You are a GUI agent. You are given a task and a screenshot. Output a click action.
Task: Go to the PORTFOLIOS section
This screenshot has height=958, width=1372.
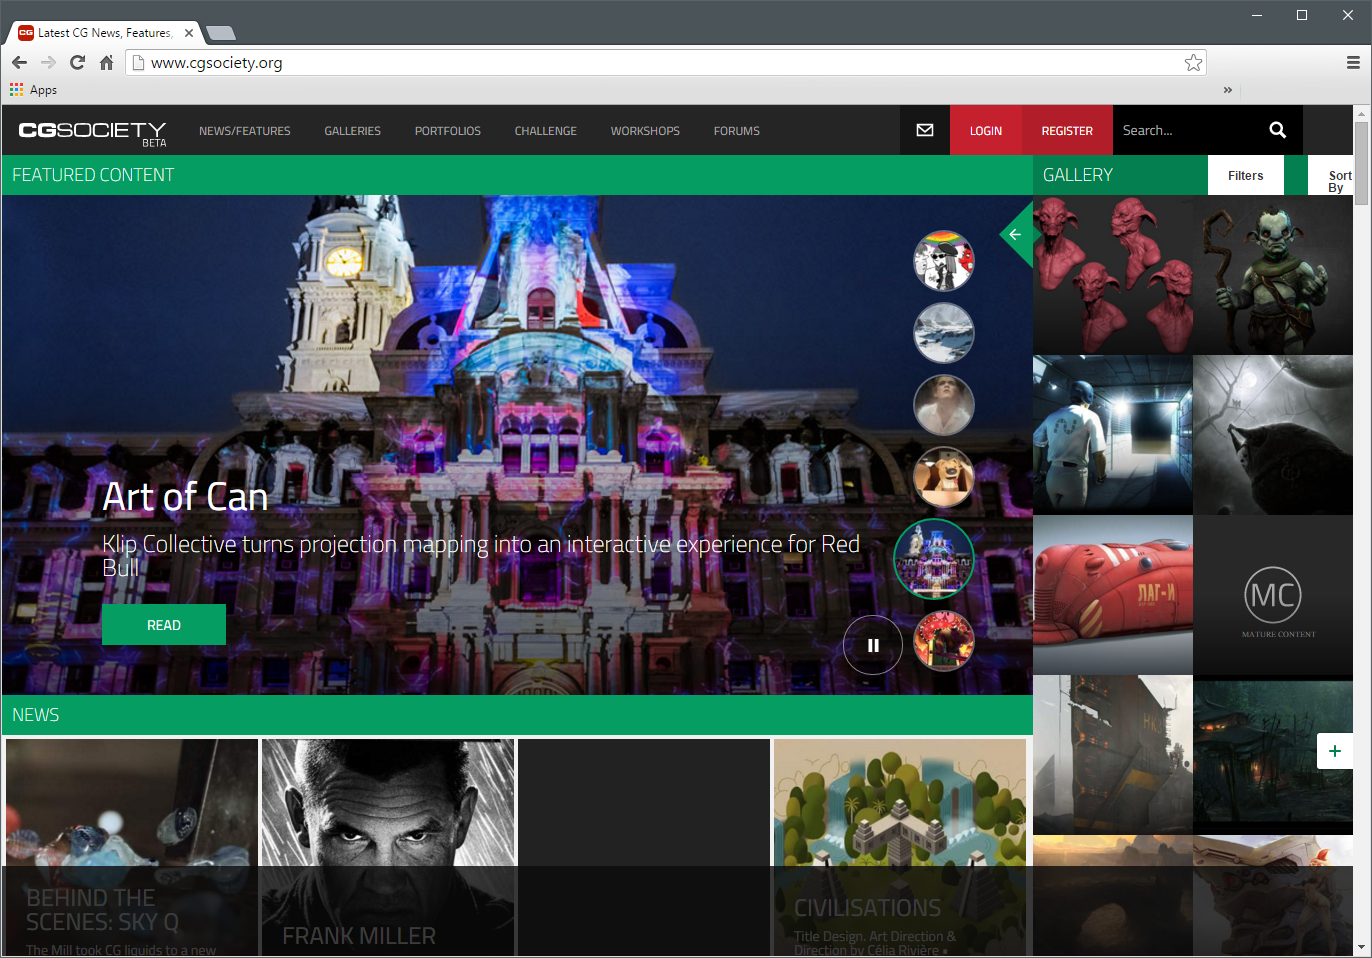[x=448, y=131]
